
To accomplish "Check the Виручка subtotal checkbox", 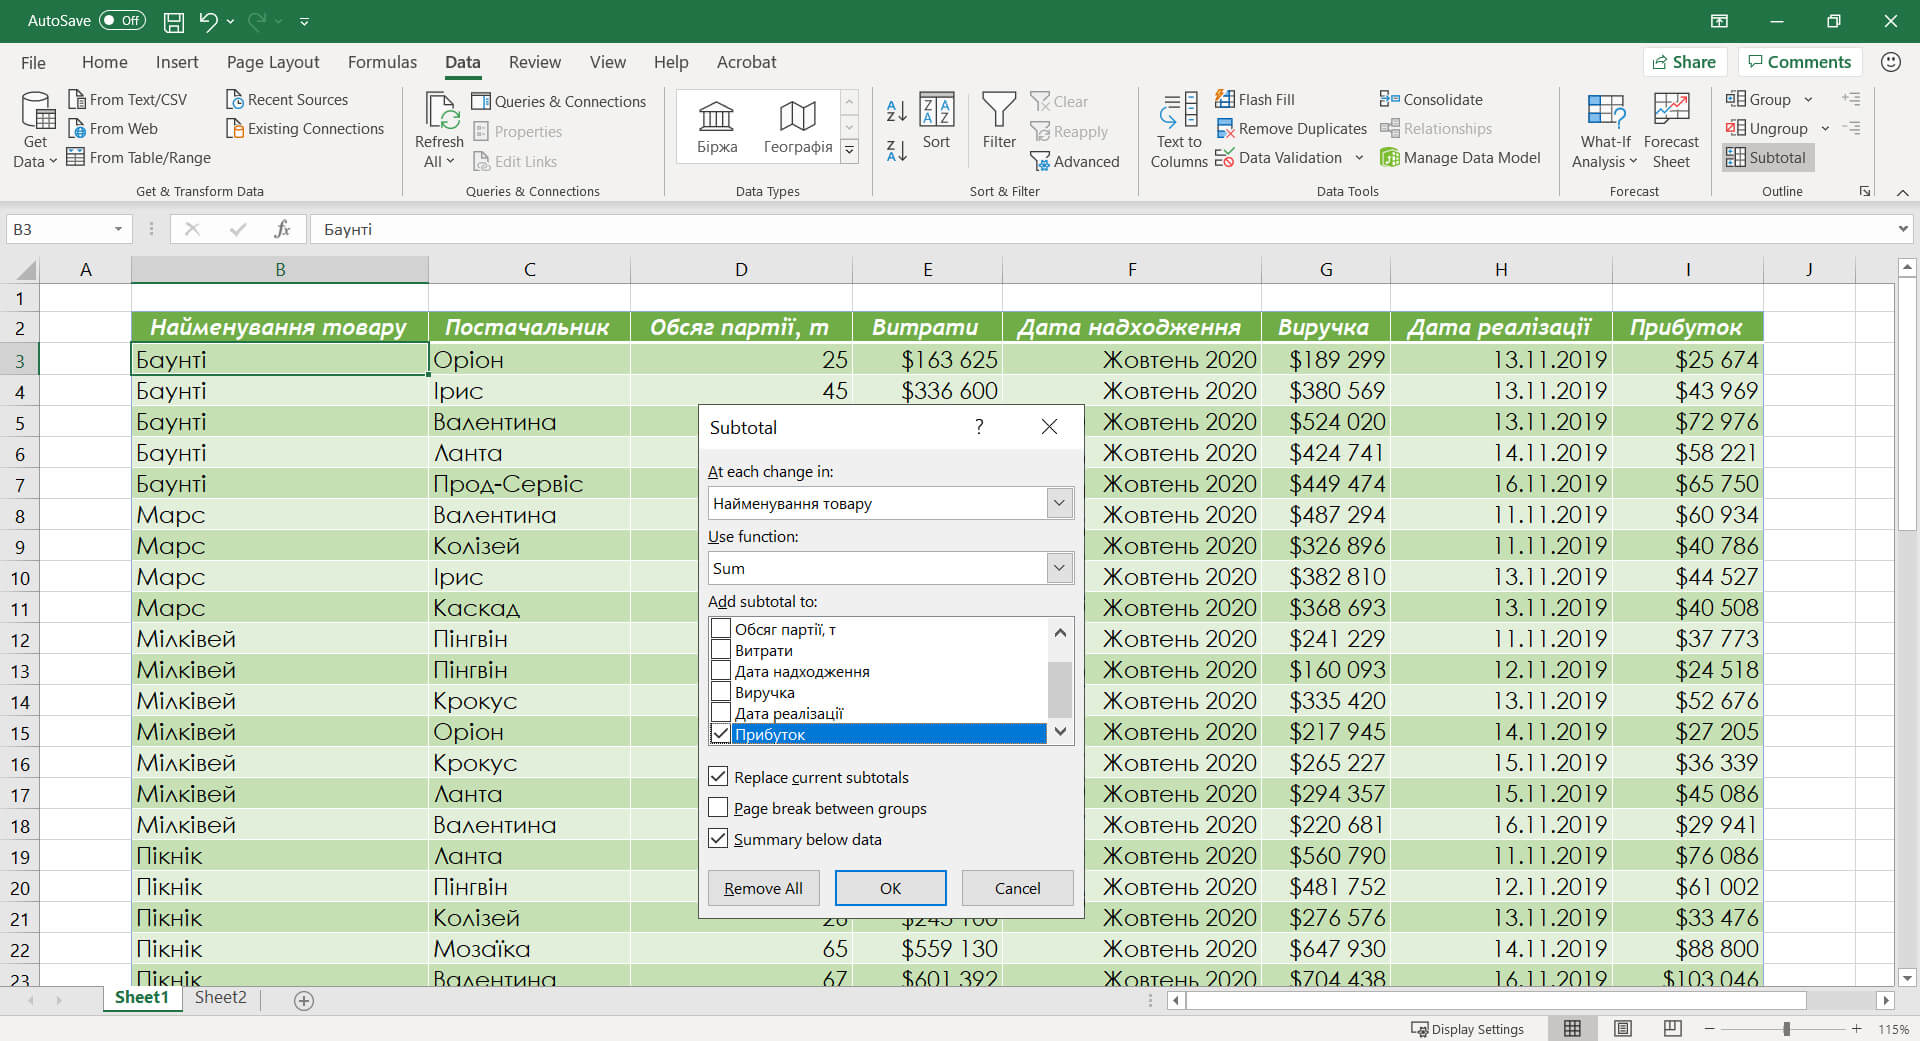I will [720, 692].
